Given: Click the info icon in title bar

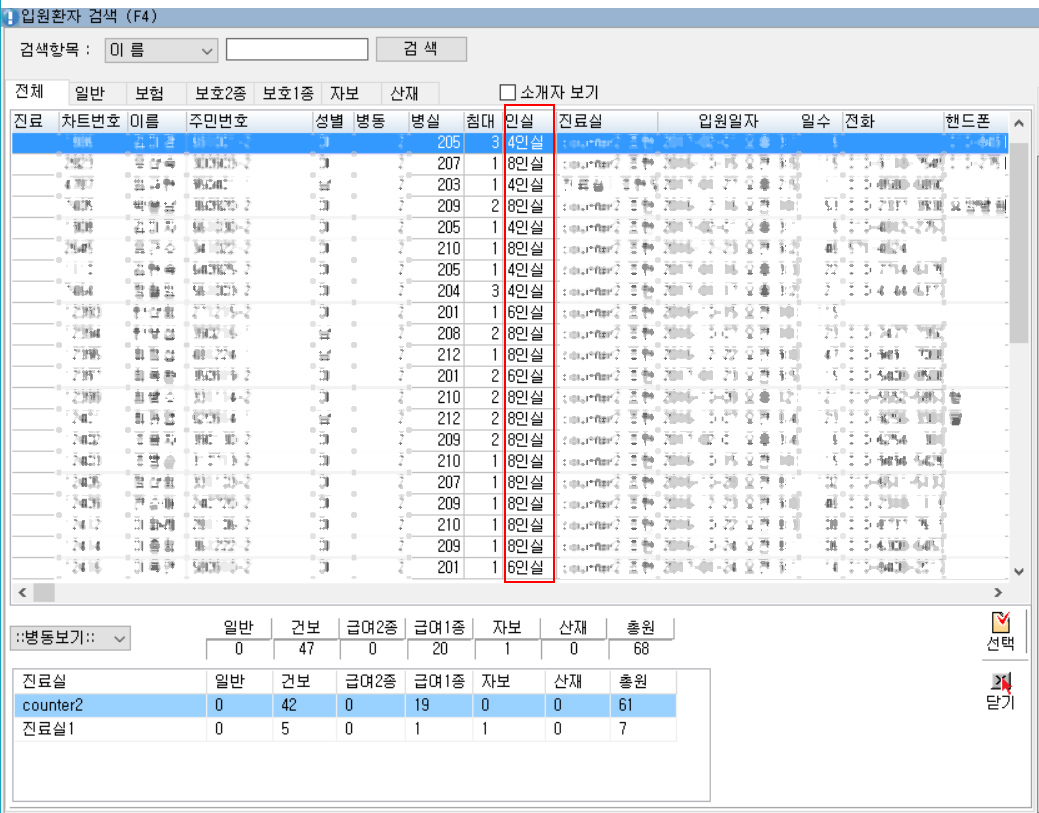Looking at the screenshot, I should (10, 17).
